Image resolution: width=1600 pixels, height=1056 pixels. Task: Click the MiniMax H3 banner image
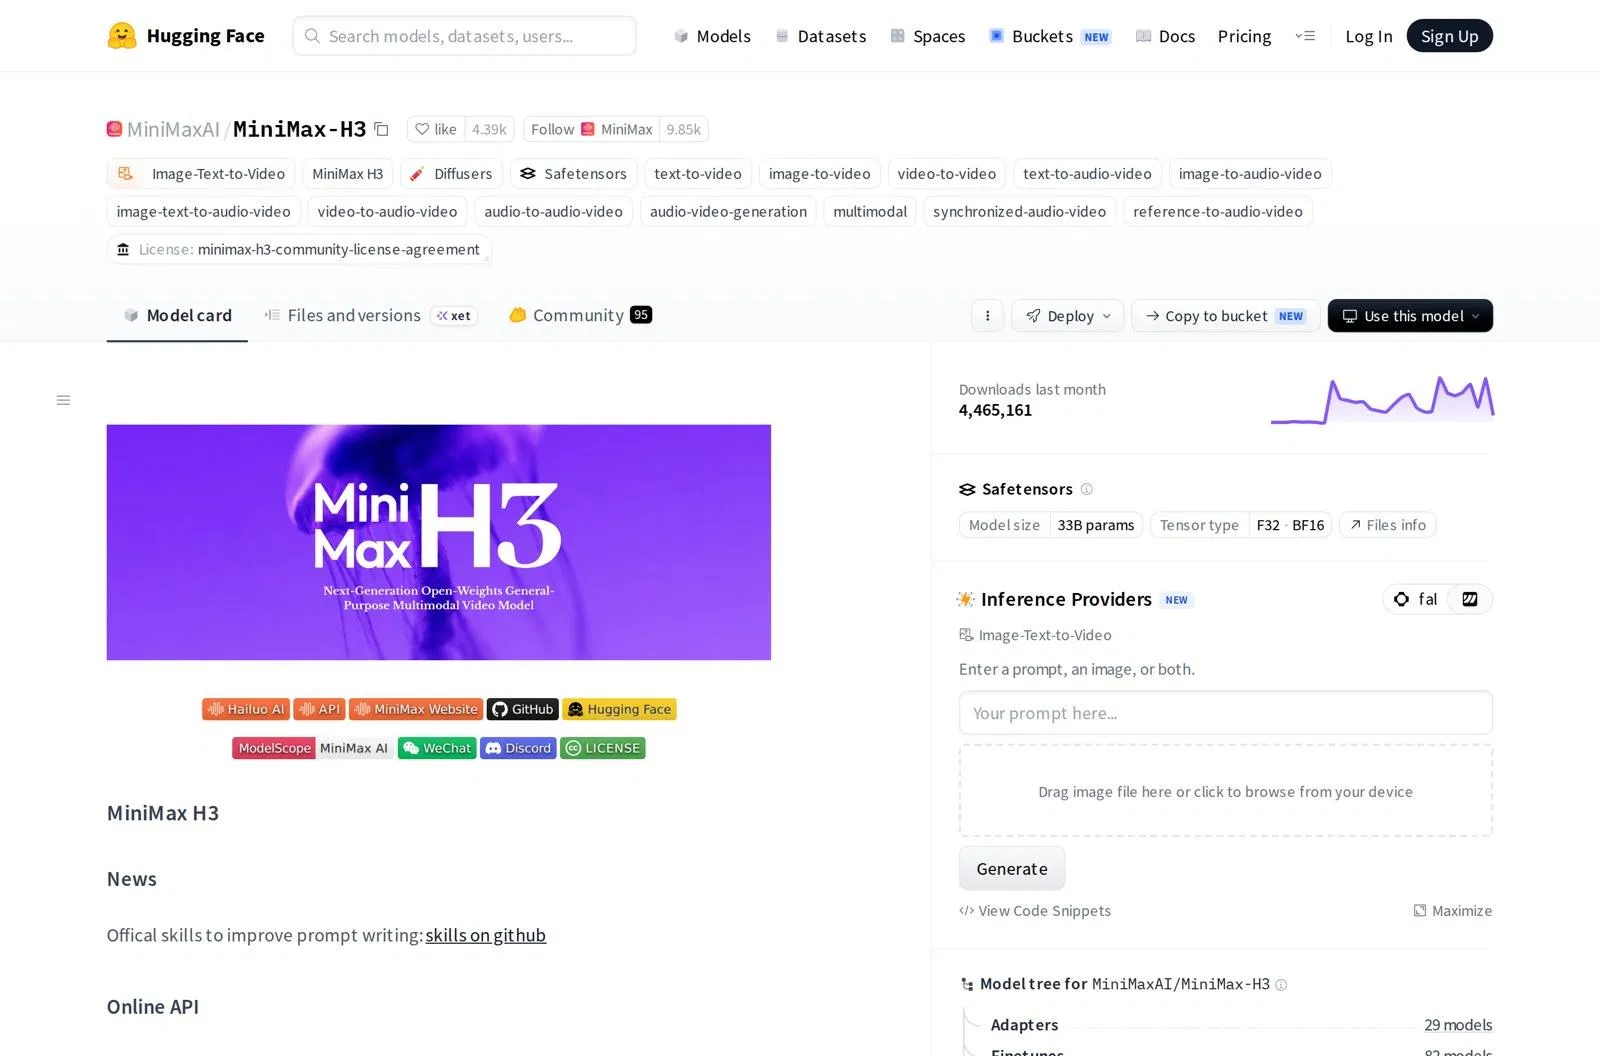click(x=439, y=542)
